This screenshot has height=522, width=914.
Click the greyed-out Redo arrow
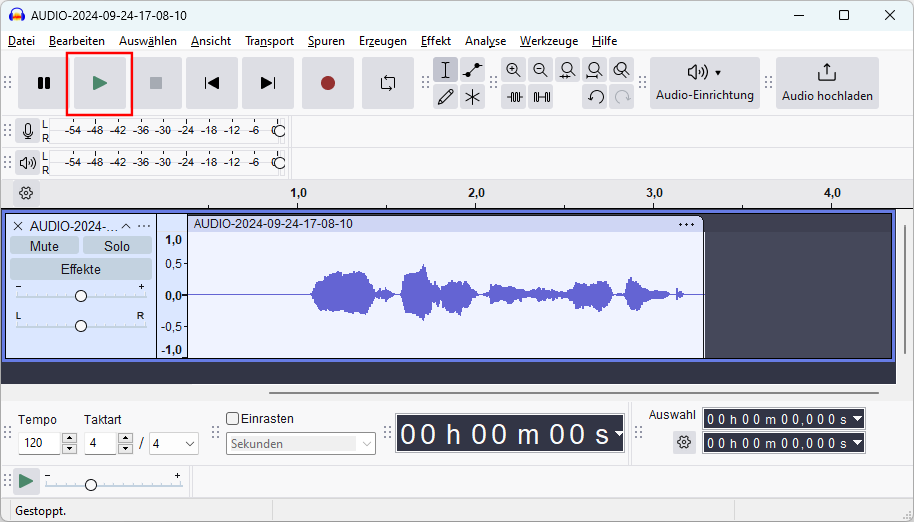pos(621,97)
